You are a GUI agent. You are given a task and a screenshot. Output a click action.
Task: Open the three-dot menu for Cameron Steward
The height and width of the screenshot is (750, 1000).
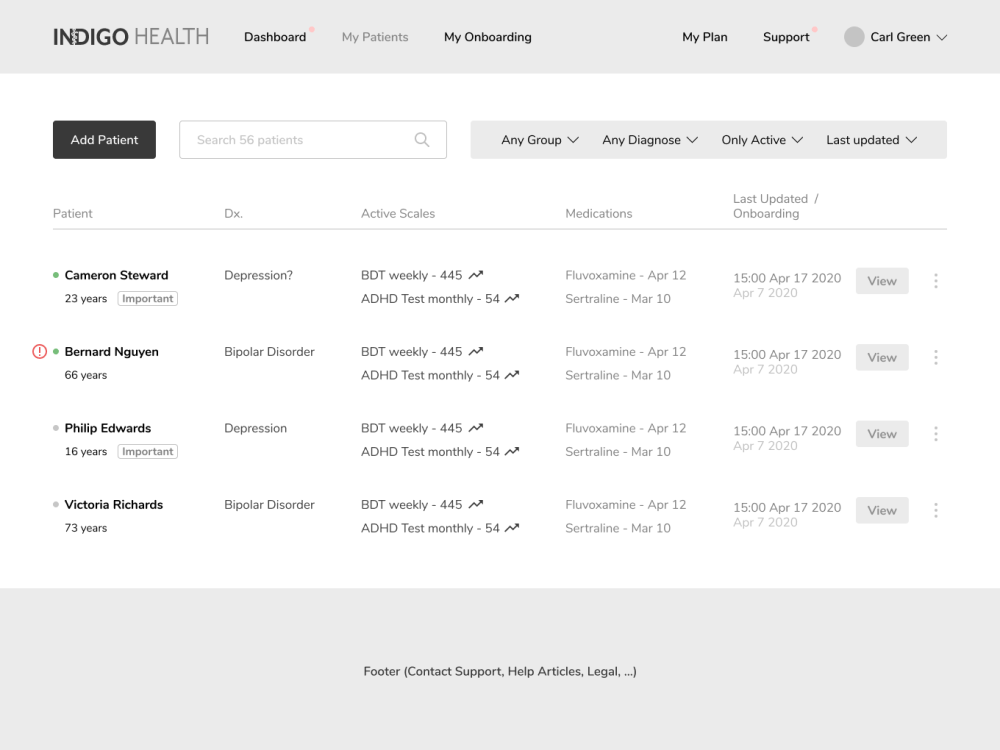point(936,281)
